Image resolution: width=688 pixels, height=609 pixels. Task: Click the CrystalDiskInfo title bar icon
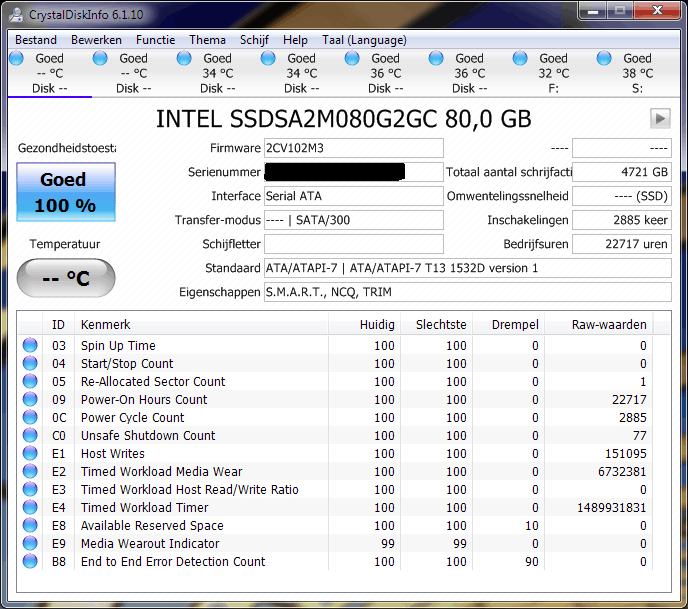16,14
